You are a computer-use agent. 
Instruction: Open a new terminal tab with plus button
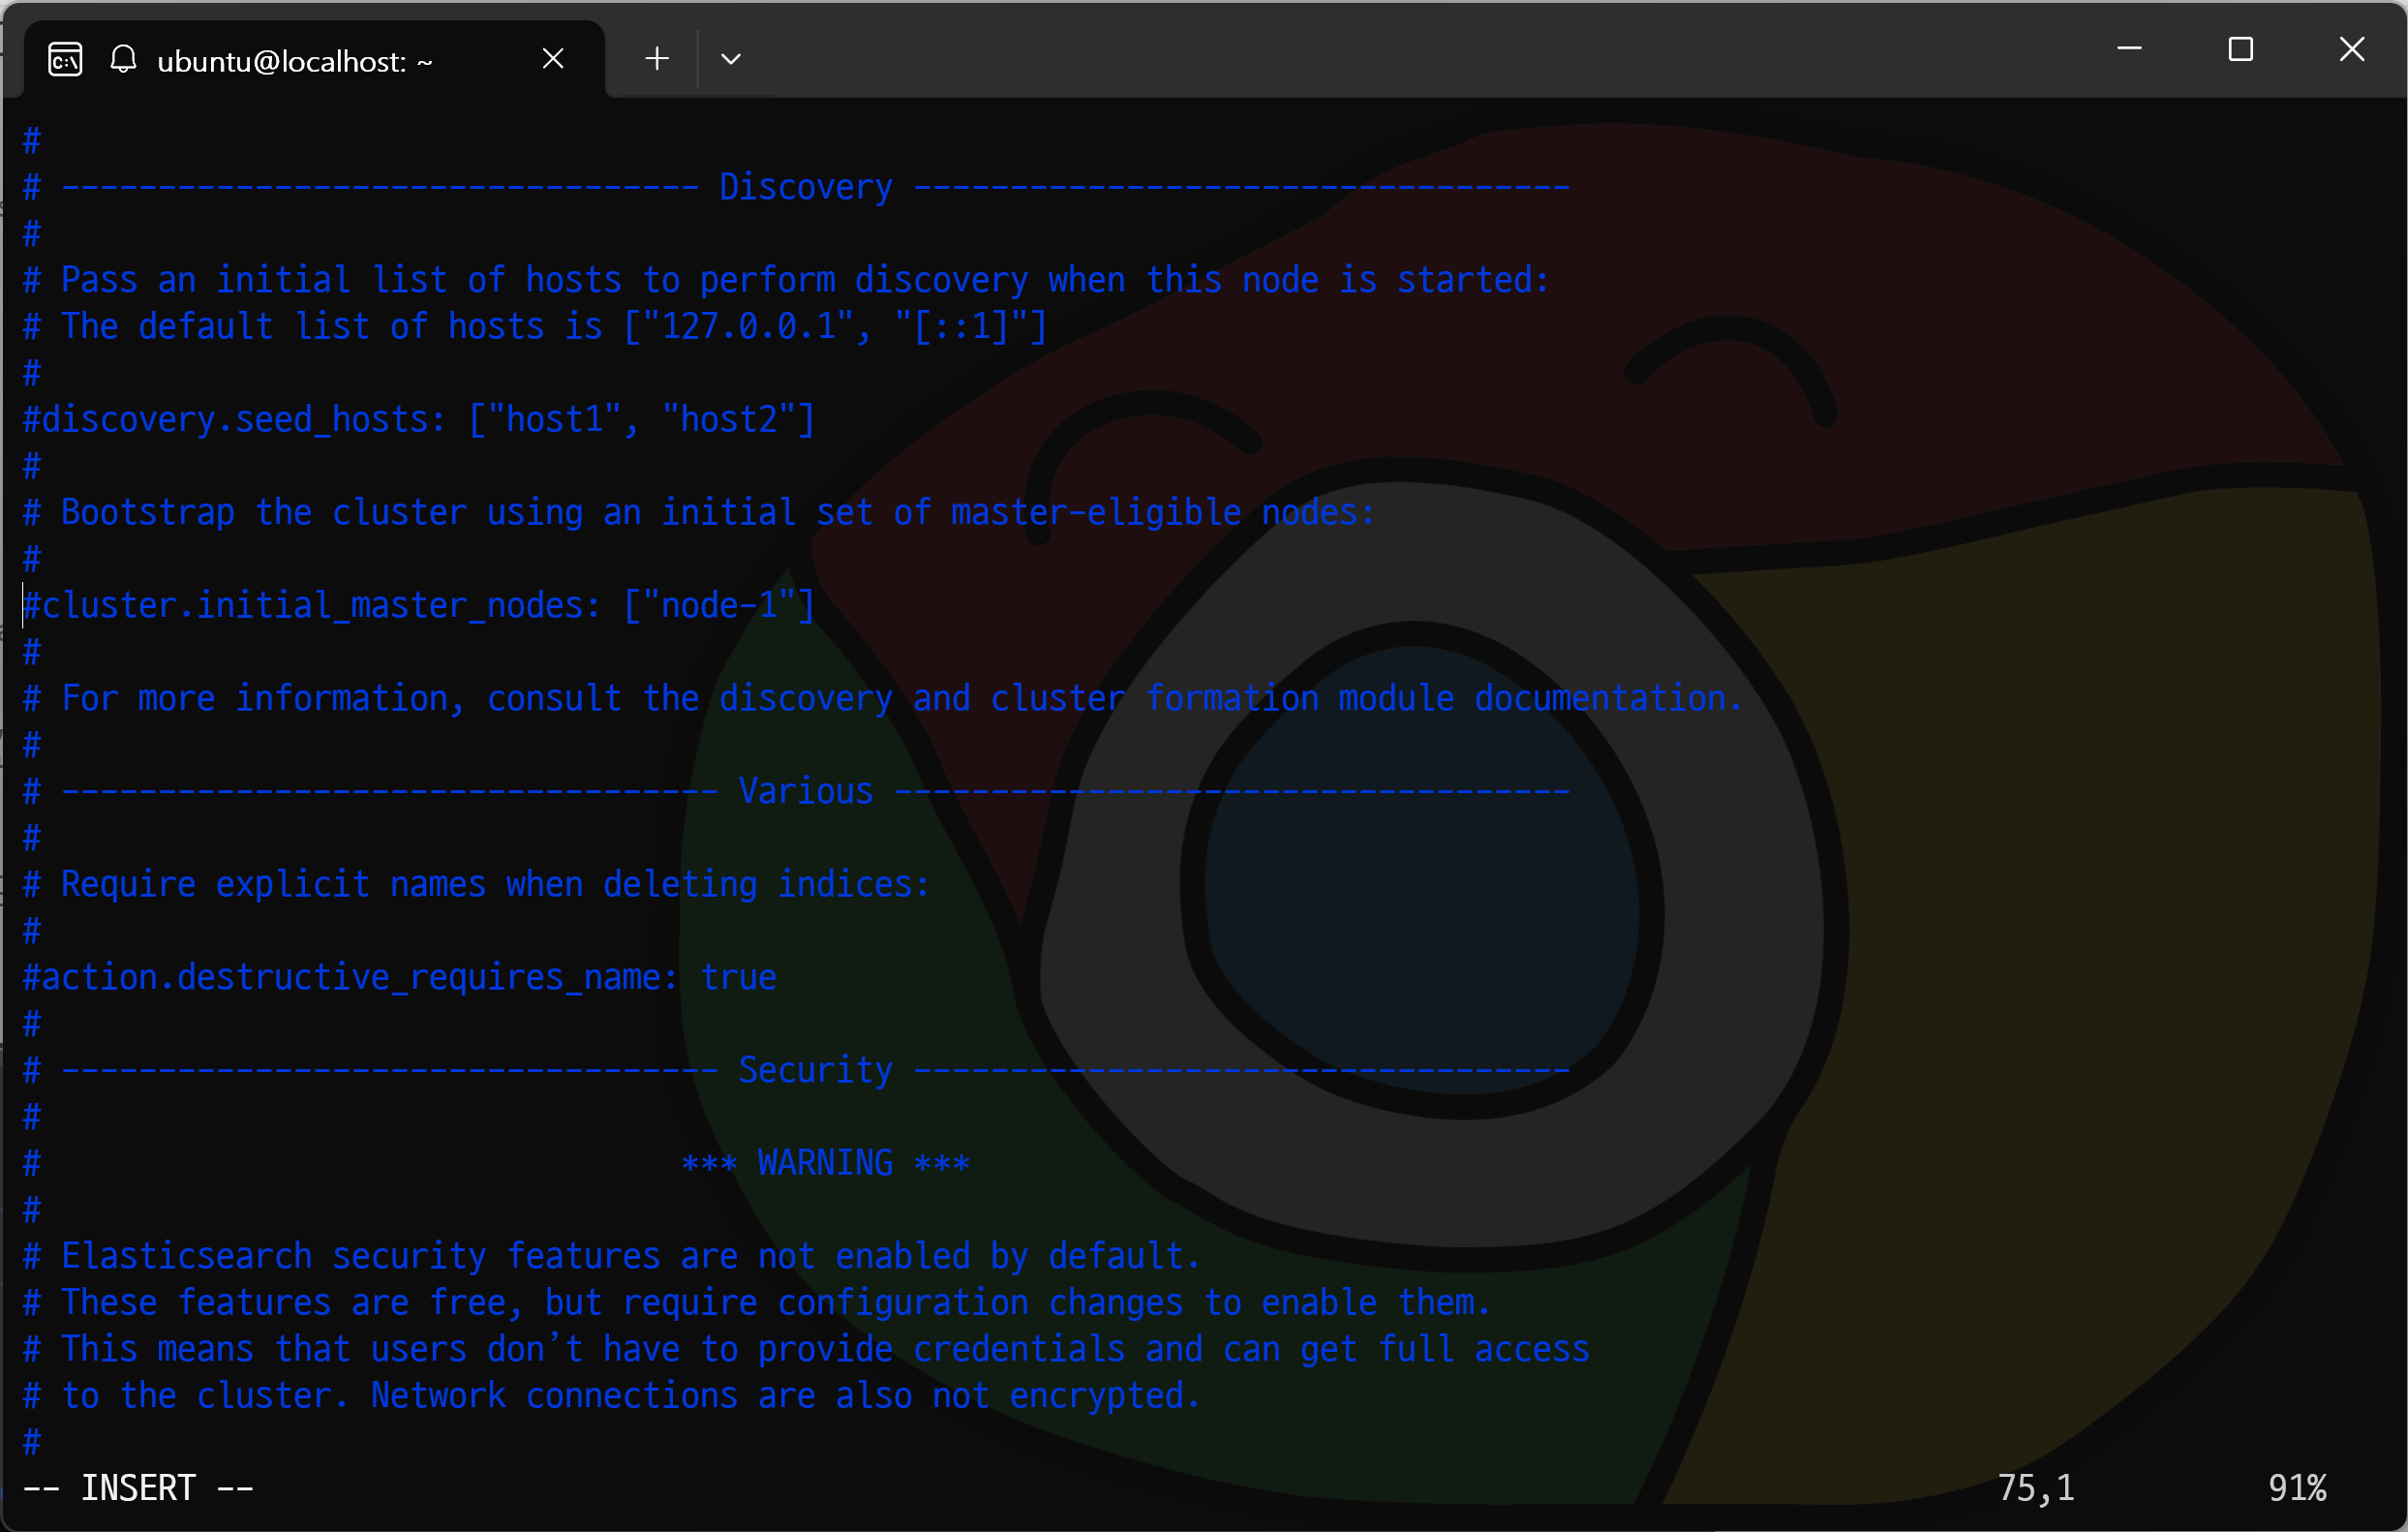pyautogui.click(x=657, y=59)
